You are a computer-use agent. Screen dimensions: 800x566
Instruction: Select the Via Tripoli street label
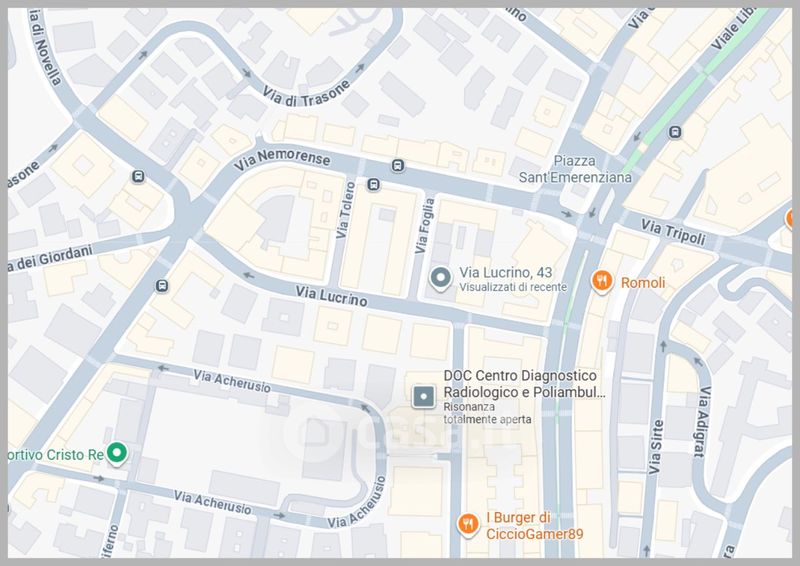pyautogui.click(x=673, y=232)
